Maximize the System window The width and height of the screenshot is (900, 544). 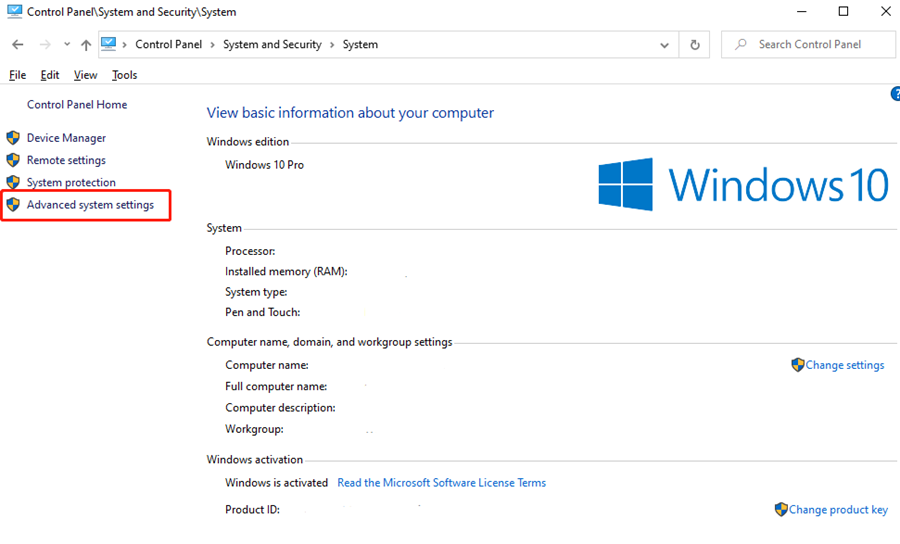843,11
